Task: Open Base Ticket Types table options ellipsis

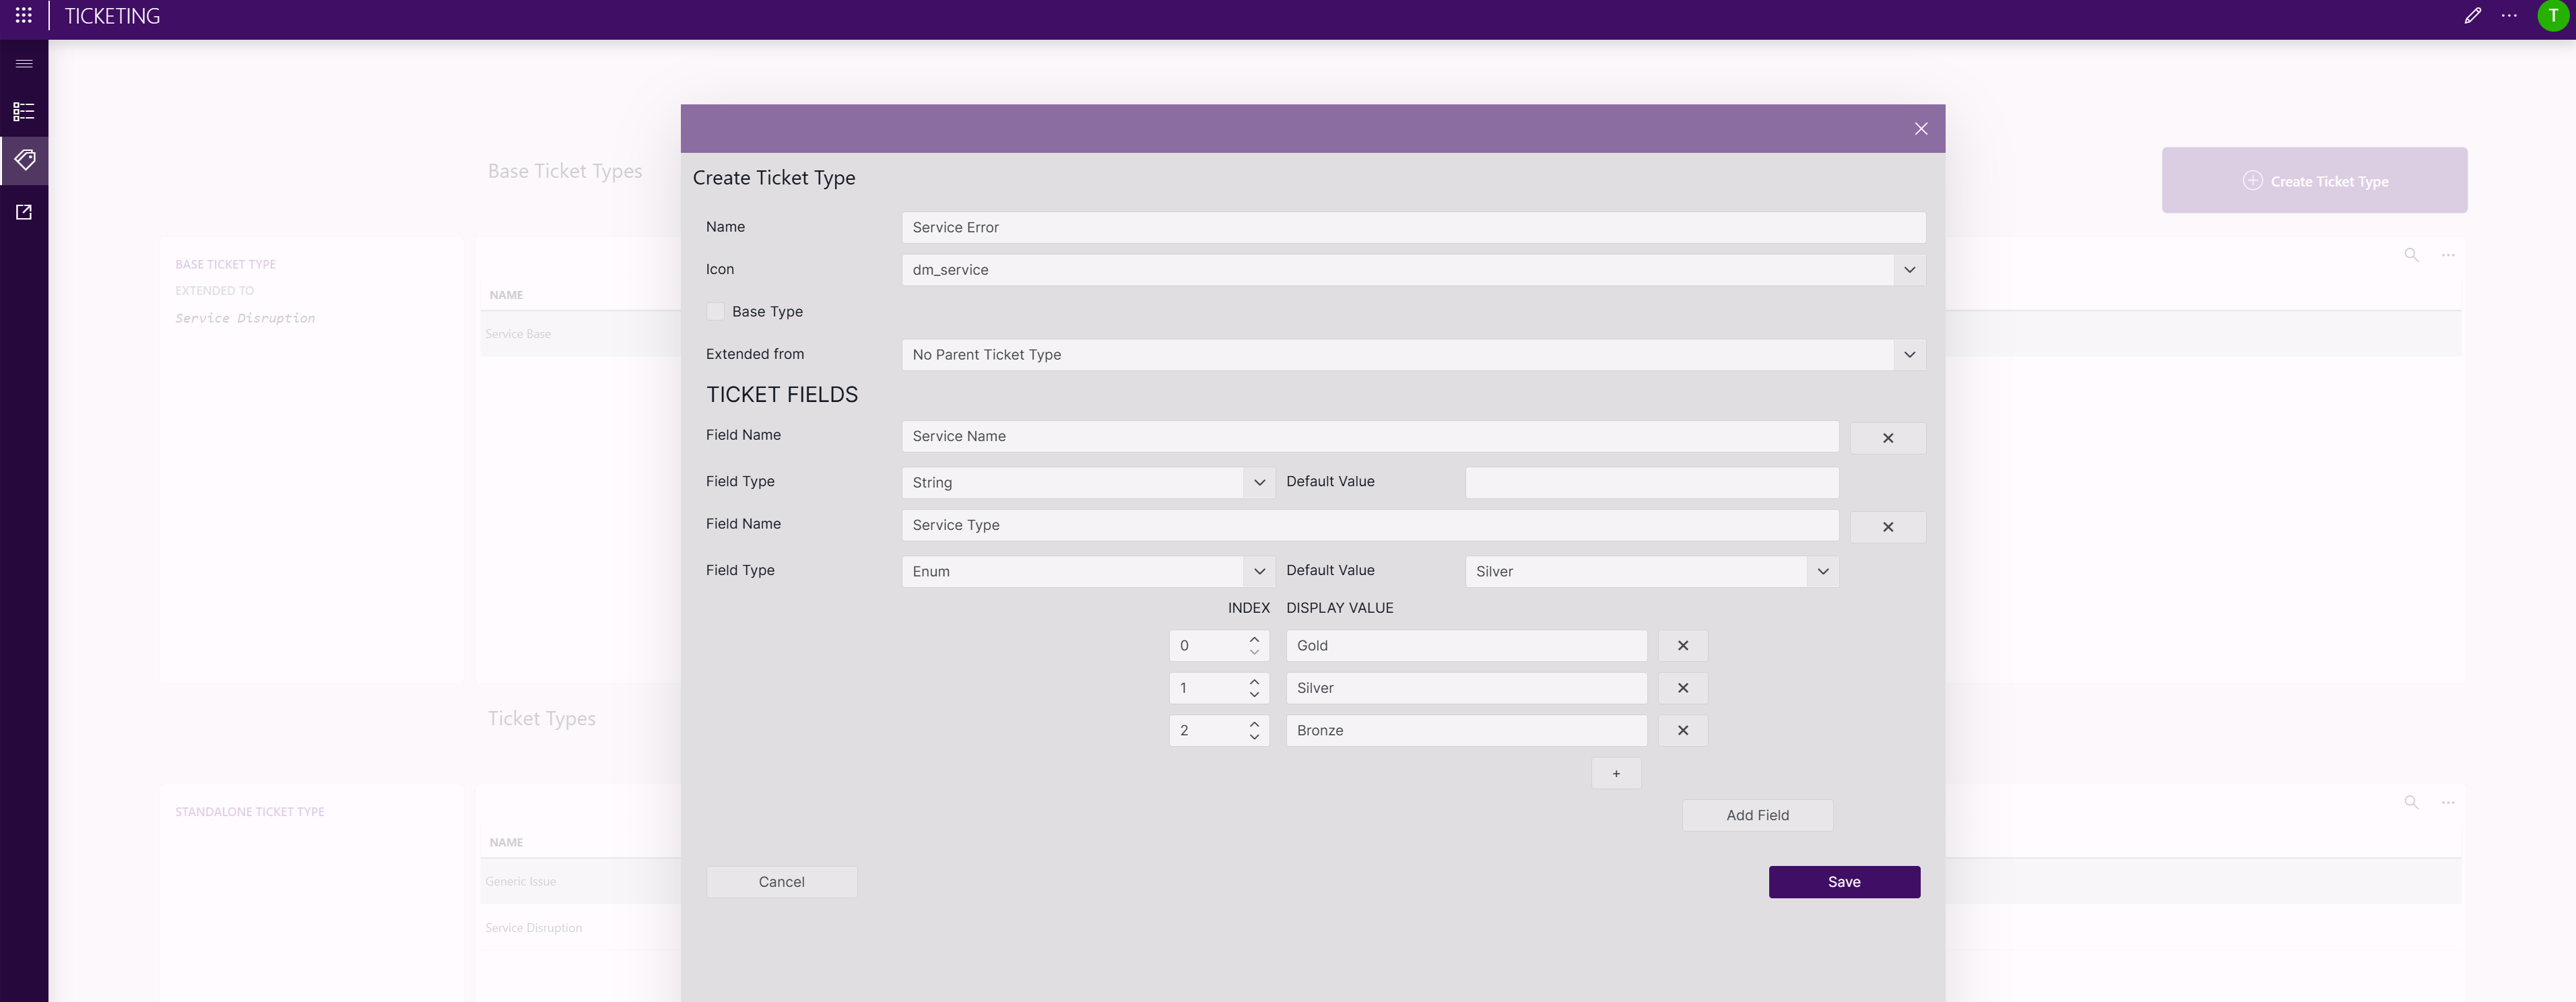Action: tap(2447, 255)
